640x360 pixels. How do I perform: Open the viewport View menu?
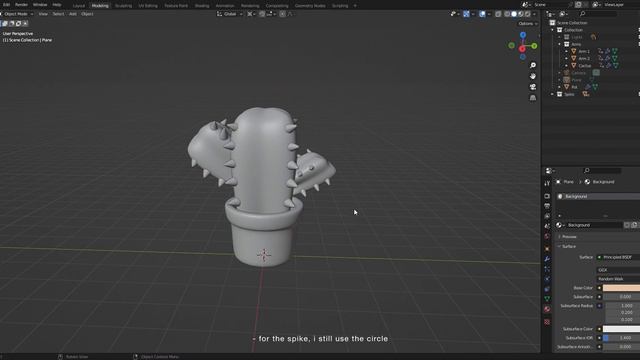(x=43, y=14)
